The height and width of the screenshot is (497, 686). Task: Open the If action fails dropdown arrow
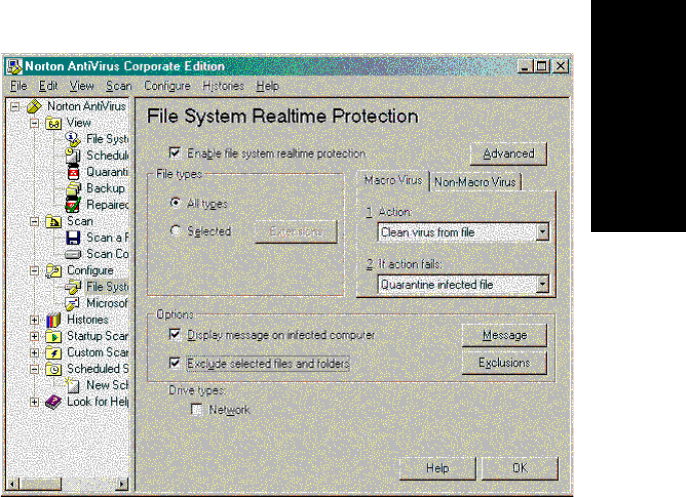pyautogui.click(x=542, y=284)
